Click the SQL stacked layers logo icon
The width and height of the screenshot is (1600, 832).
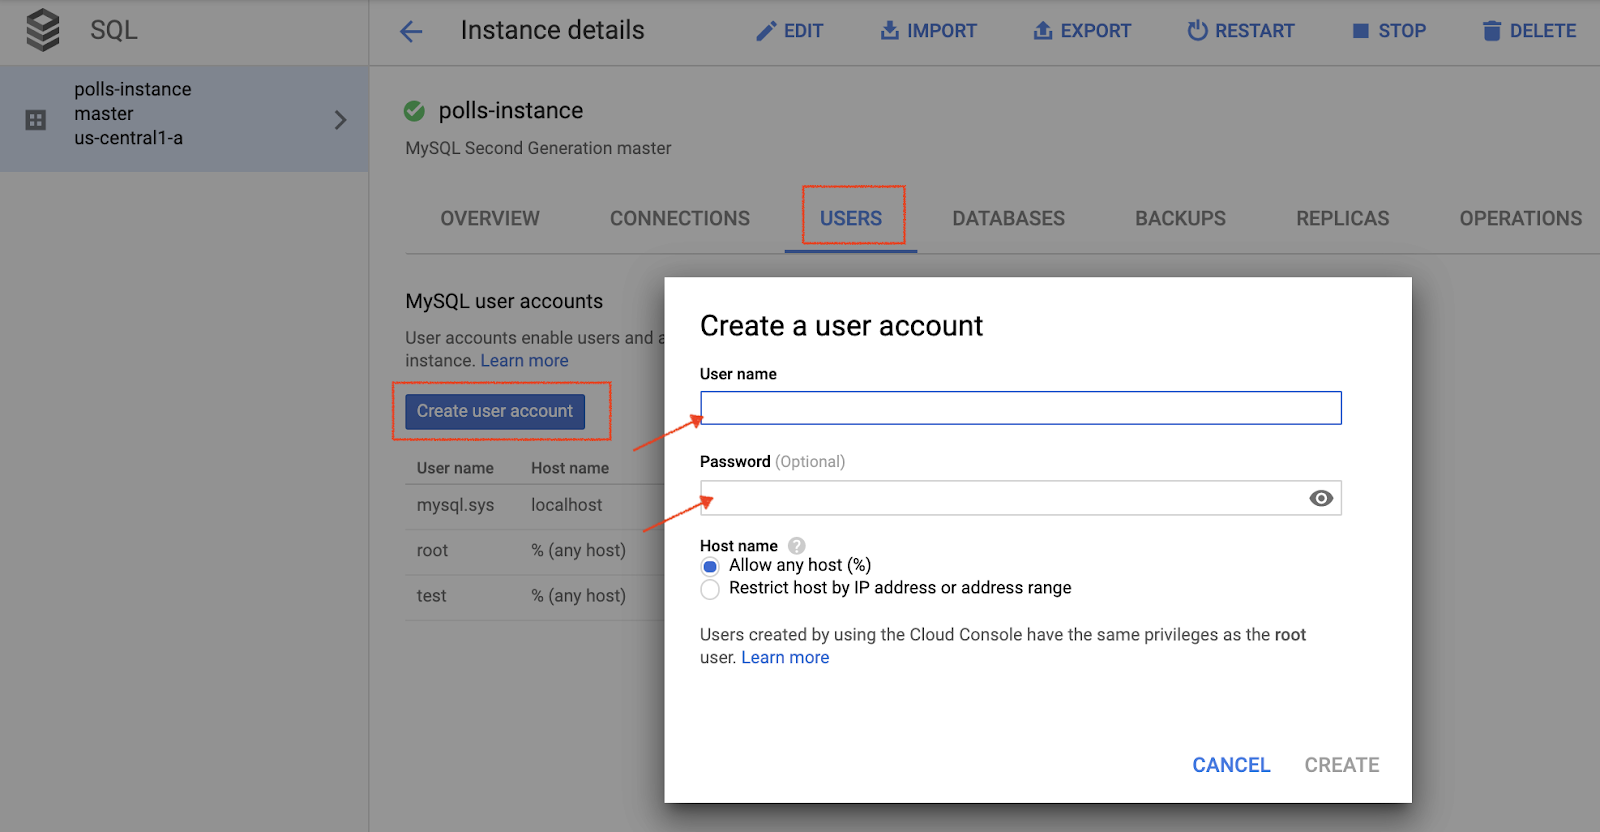(x=43, y=30)
